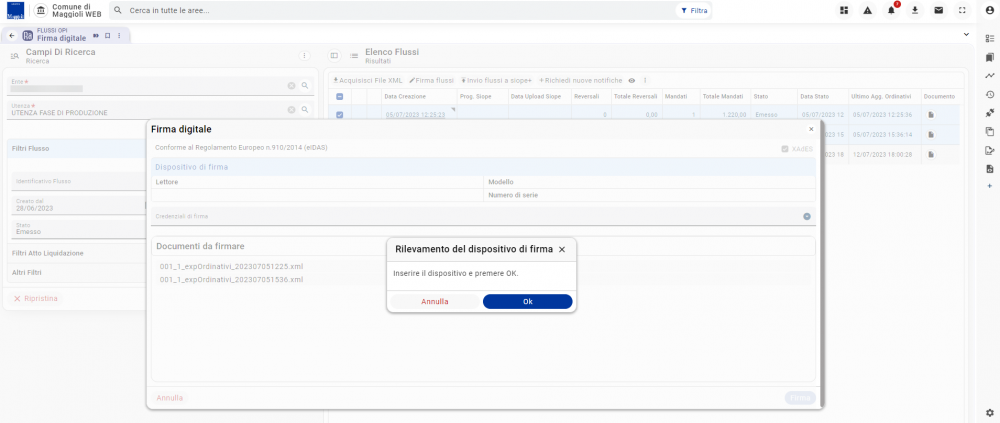Click the Maggioli blue logo
This screenshot has width=1000, height=423.
[x=15, y=11]
